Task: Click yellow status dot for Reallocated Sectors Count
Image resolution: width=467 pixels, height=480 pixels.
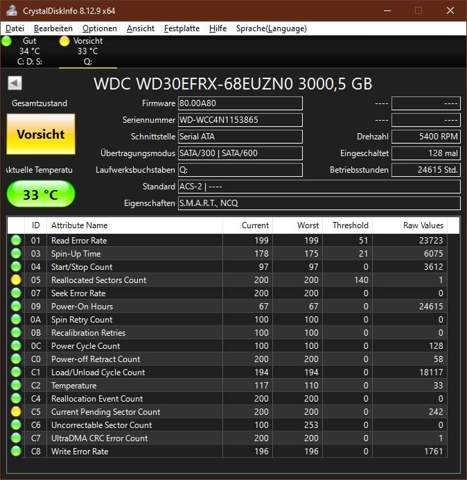Action: (16, 280)
